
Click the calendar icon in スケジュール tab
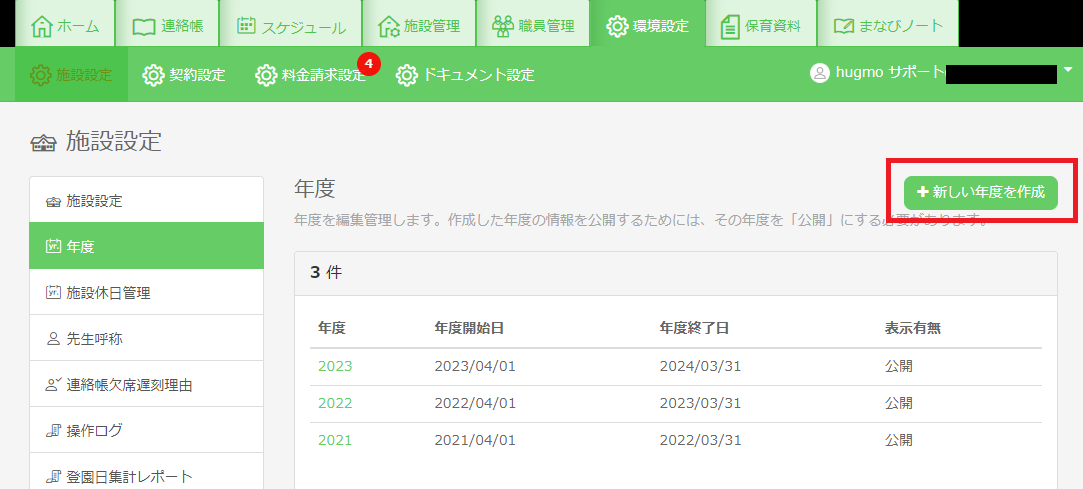click(246, 26)
